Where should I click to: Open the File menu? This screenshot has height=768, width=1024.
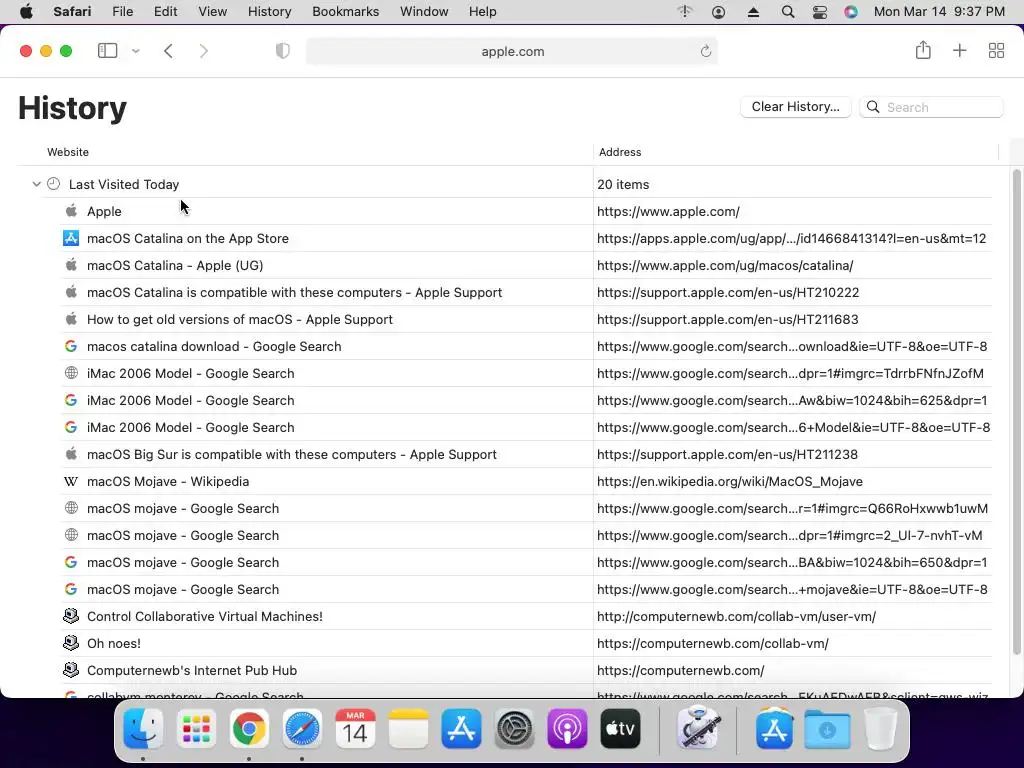122,12
